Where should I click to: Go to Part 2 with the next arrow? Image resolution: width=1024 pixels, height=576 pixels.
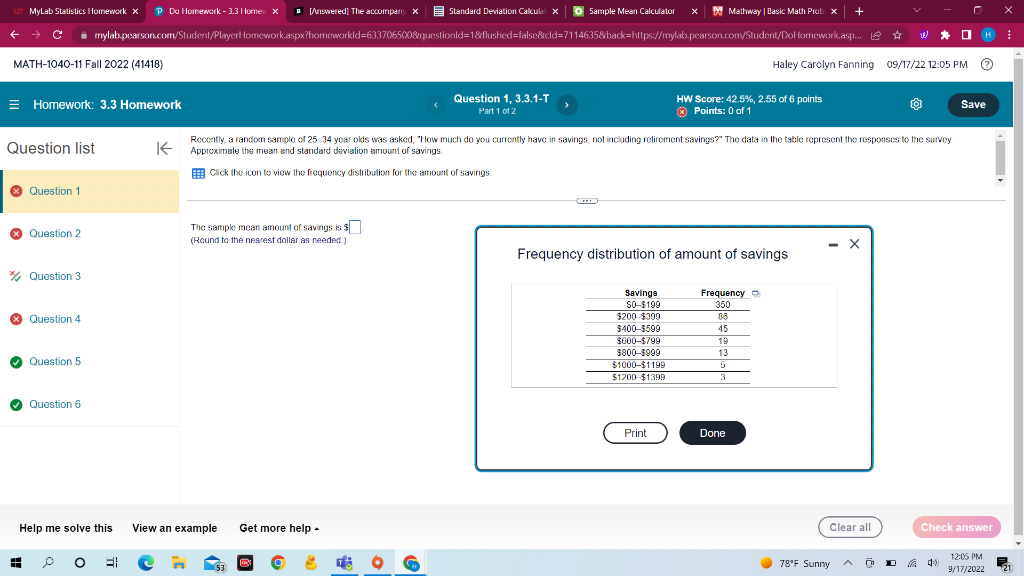pyautogui.click(x=567, y=104)
